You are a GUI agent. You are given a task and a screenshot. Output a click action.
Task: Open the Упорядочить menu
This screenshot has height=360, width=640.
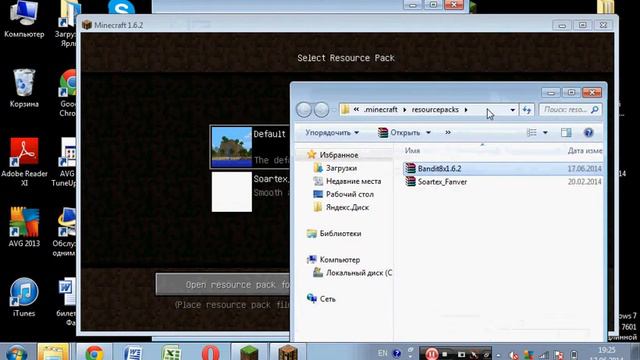tap(332, 133)
